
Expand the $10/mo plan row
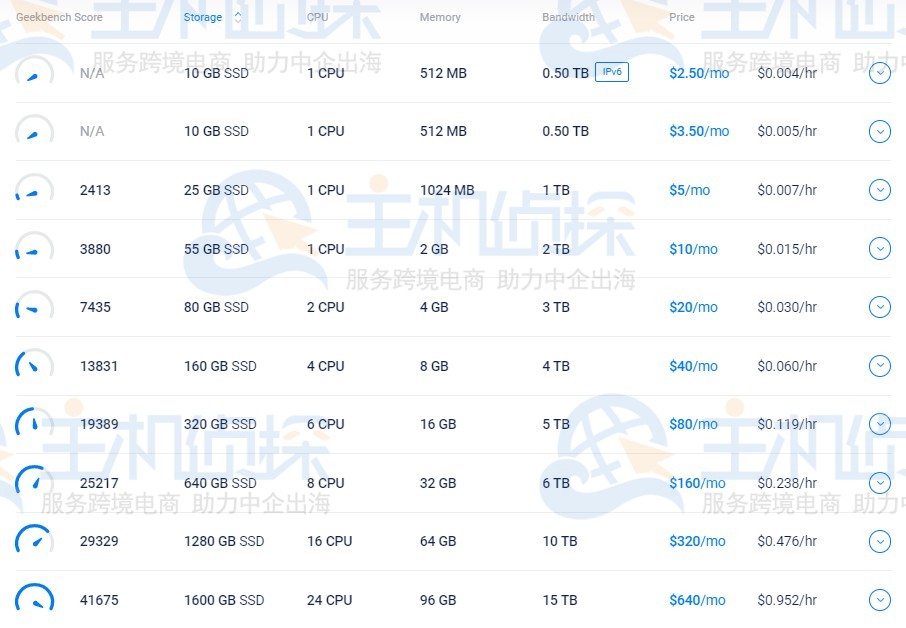pyautogui.click(x=879, y=248)
